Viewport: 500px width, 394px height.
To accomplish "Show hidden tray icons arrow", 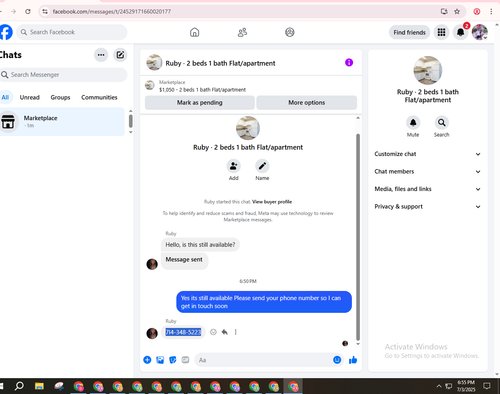I will (439, 386).
